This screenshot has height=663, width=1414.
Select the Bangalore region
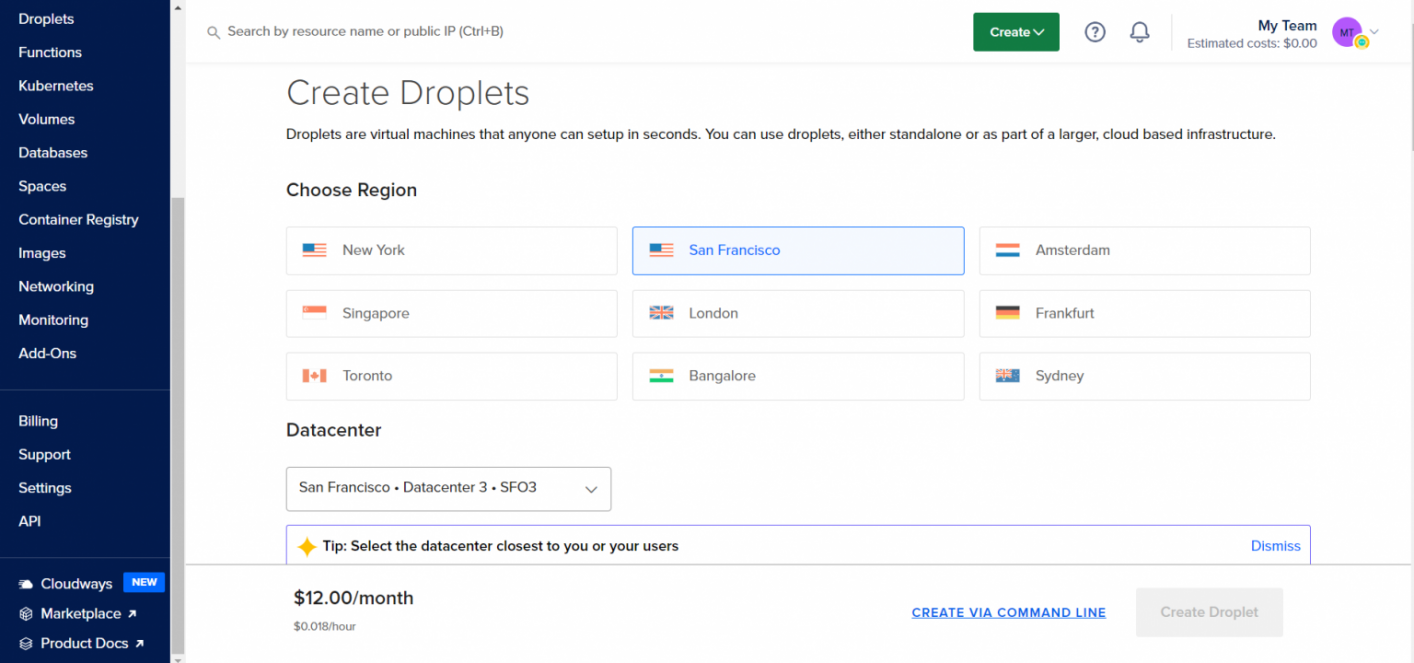tap(798, 376)
